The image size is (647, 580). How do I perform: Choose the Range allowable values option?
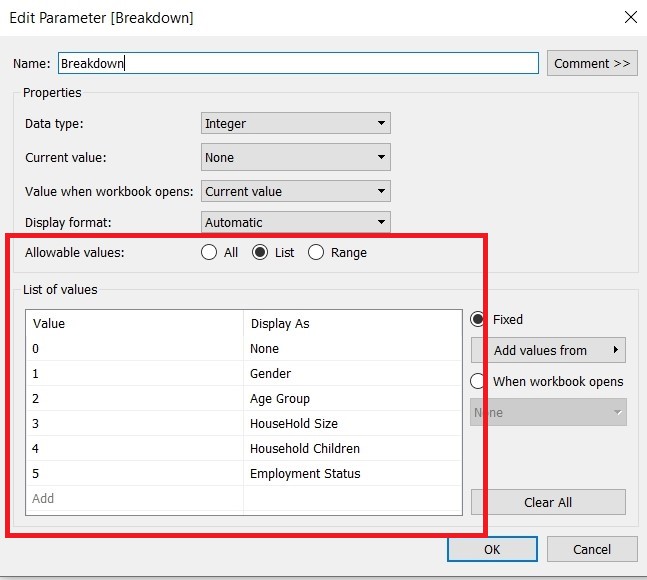click(317, 253)
